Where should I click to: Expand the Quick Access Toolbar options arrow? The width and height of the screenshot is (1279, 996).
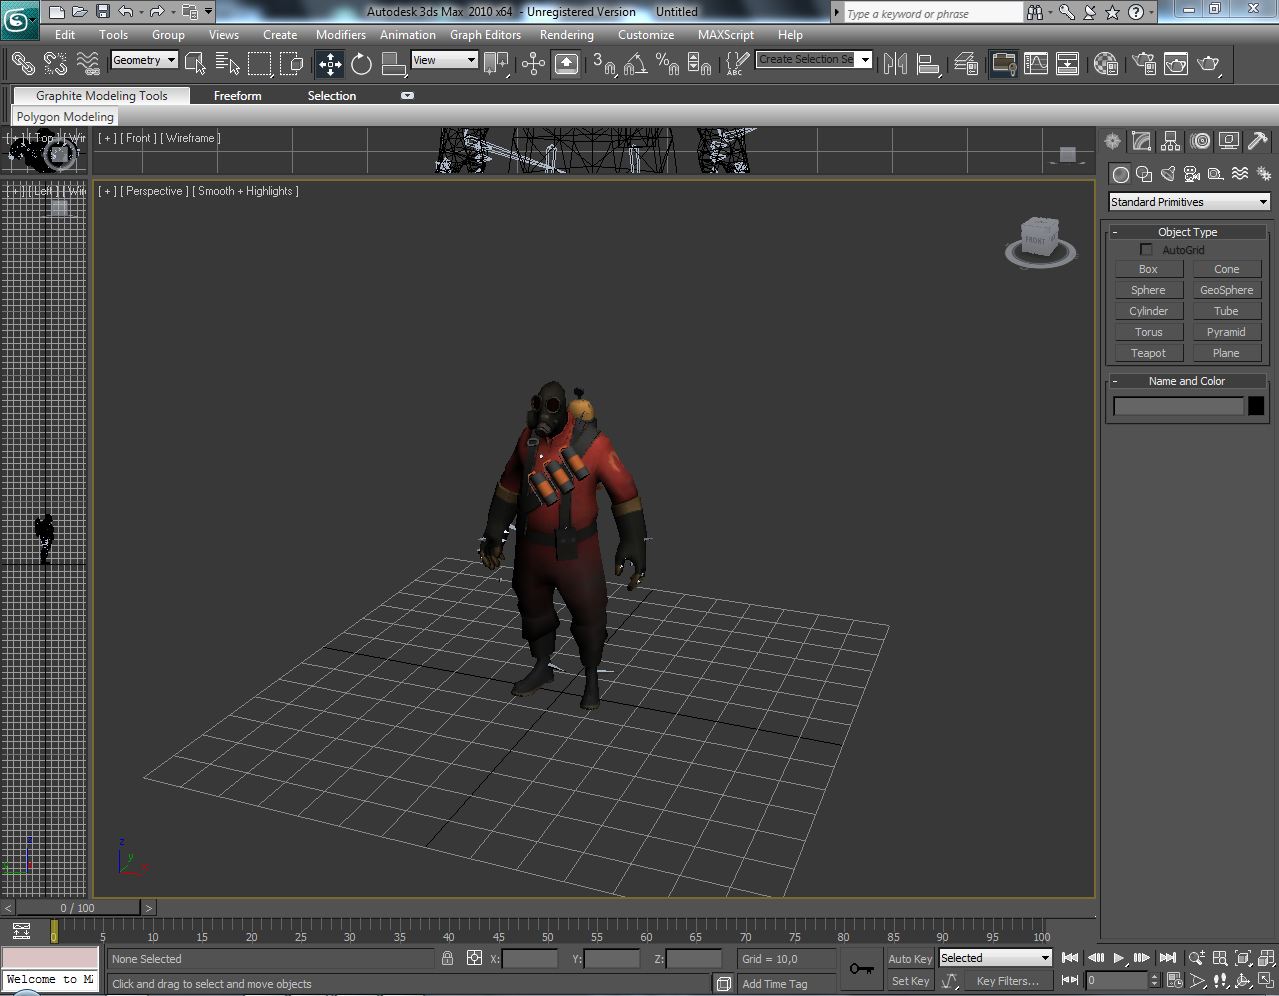click(x=208, y=12)
